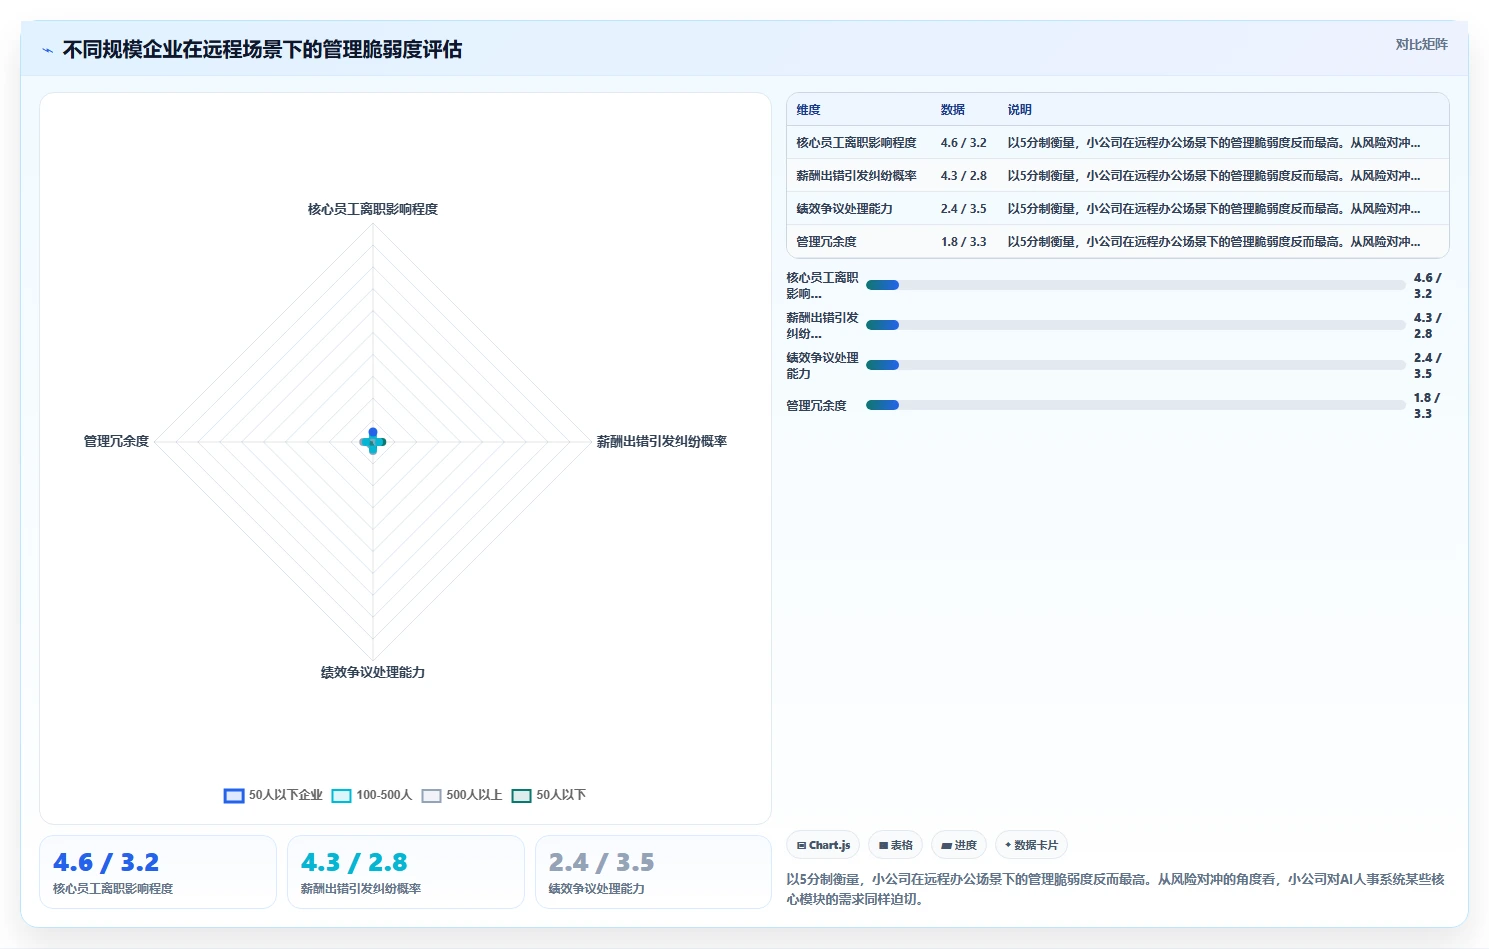The width and height of the screenshot is (1489, 949).
Task: Click radar axis label 管理冗余度
Action: (x=116, y=441)
